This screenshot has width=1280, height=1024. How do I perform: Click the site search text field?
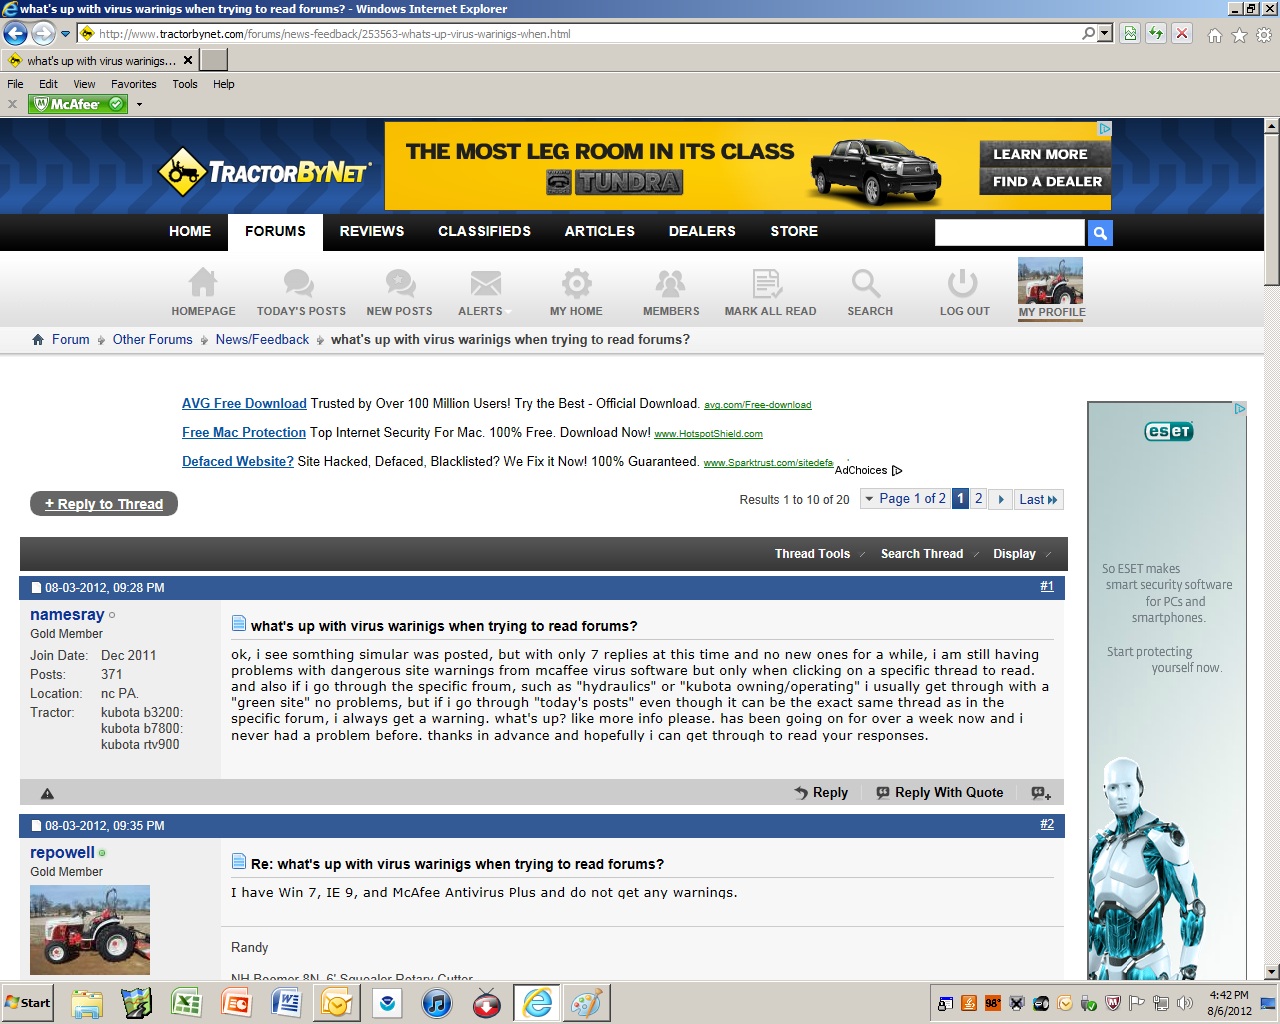coord(1010,233)
